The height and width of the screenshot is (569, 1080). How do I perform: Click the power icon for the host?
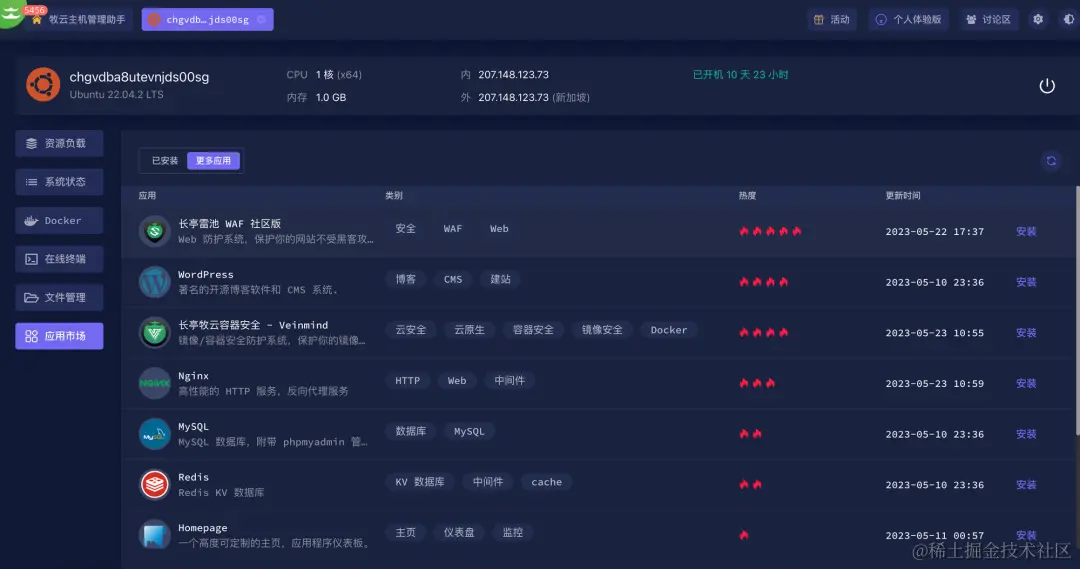1046,86
